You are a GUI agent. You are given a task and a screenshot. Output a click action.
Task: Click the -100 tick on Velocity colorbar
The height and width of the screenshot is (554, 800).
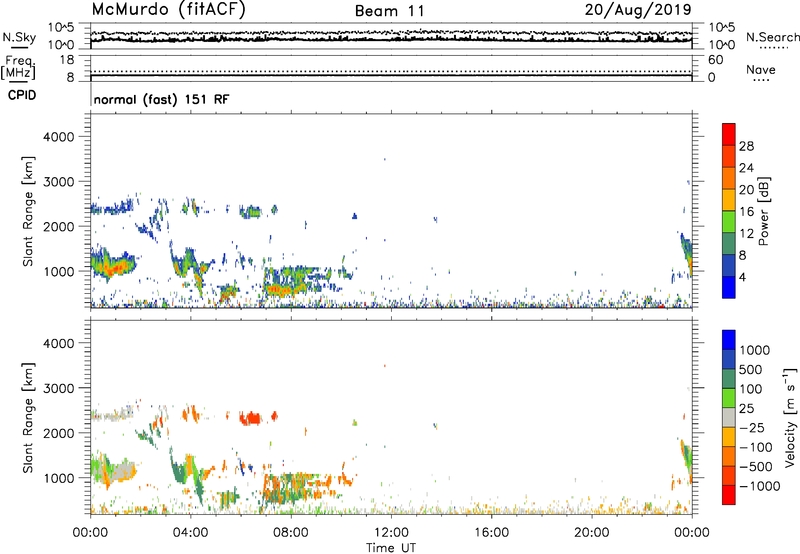coord(755,447)
